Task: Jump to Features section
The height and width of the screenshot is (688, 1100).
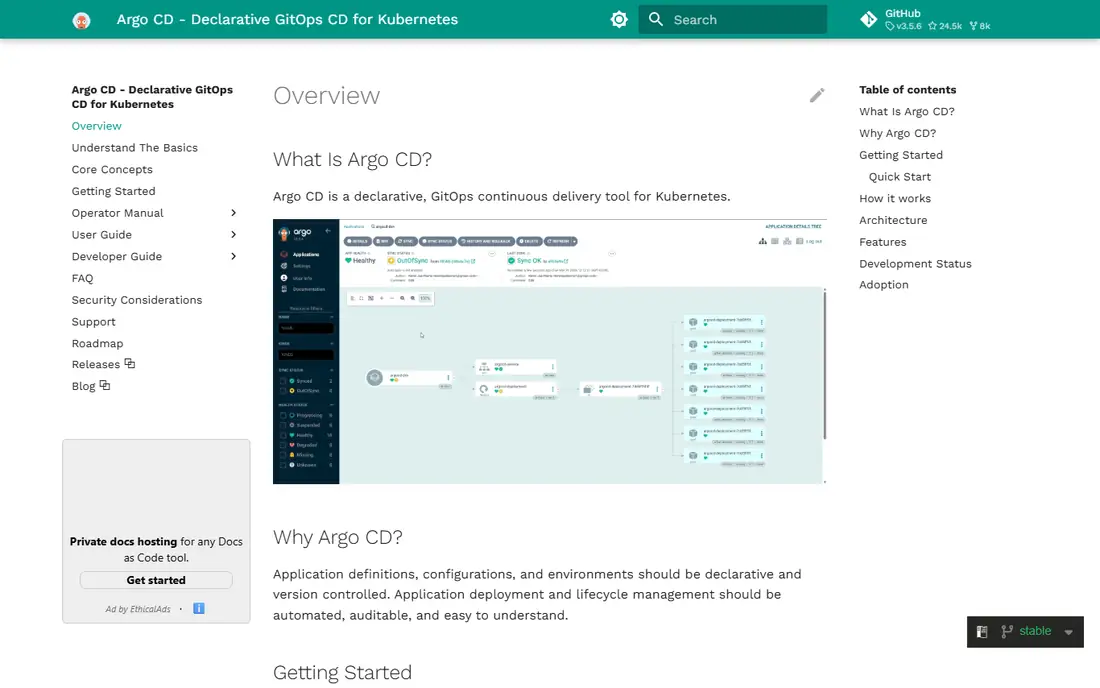Action: point(883,242)
